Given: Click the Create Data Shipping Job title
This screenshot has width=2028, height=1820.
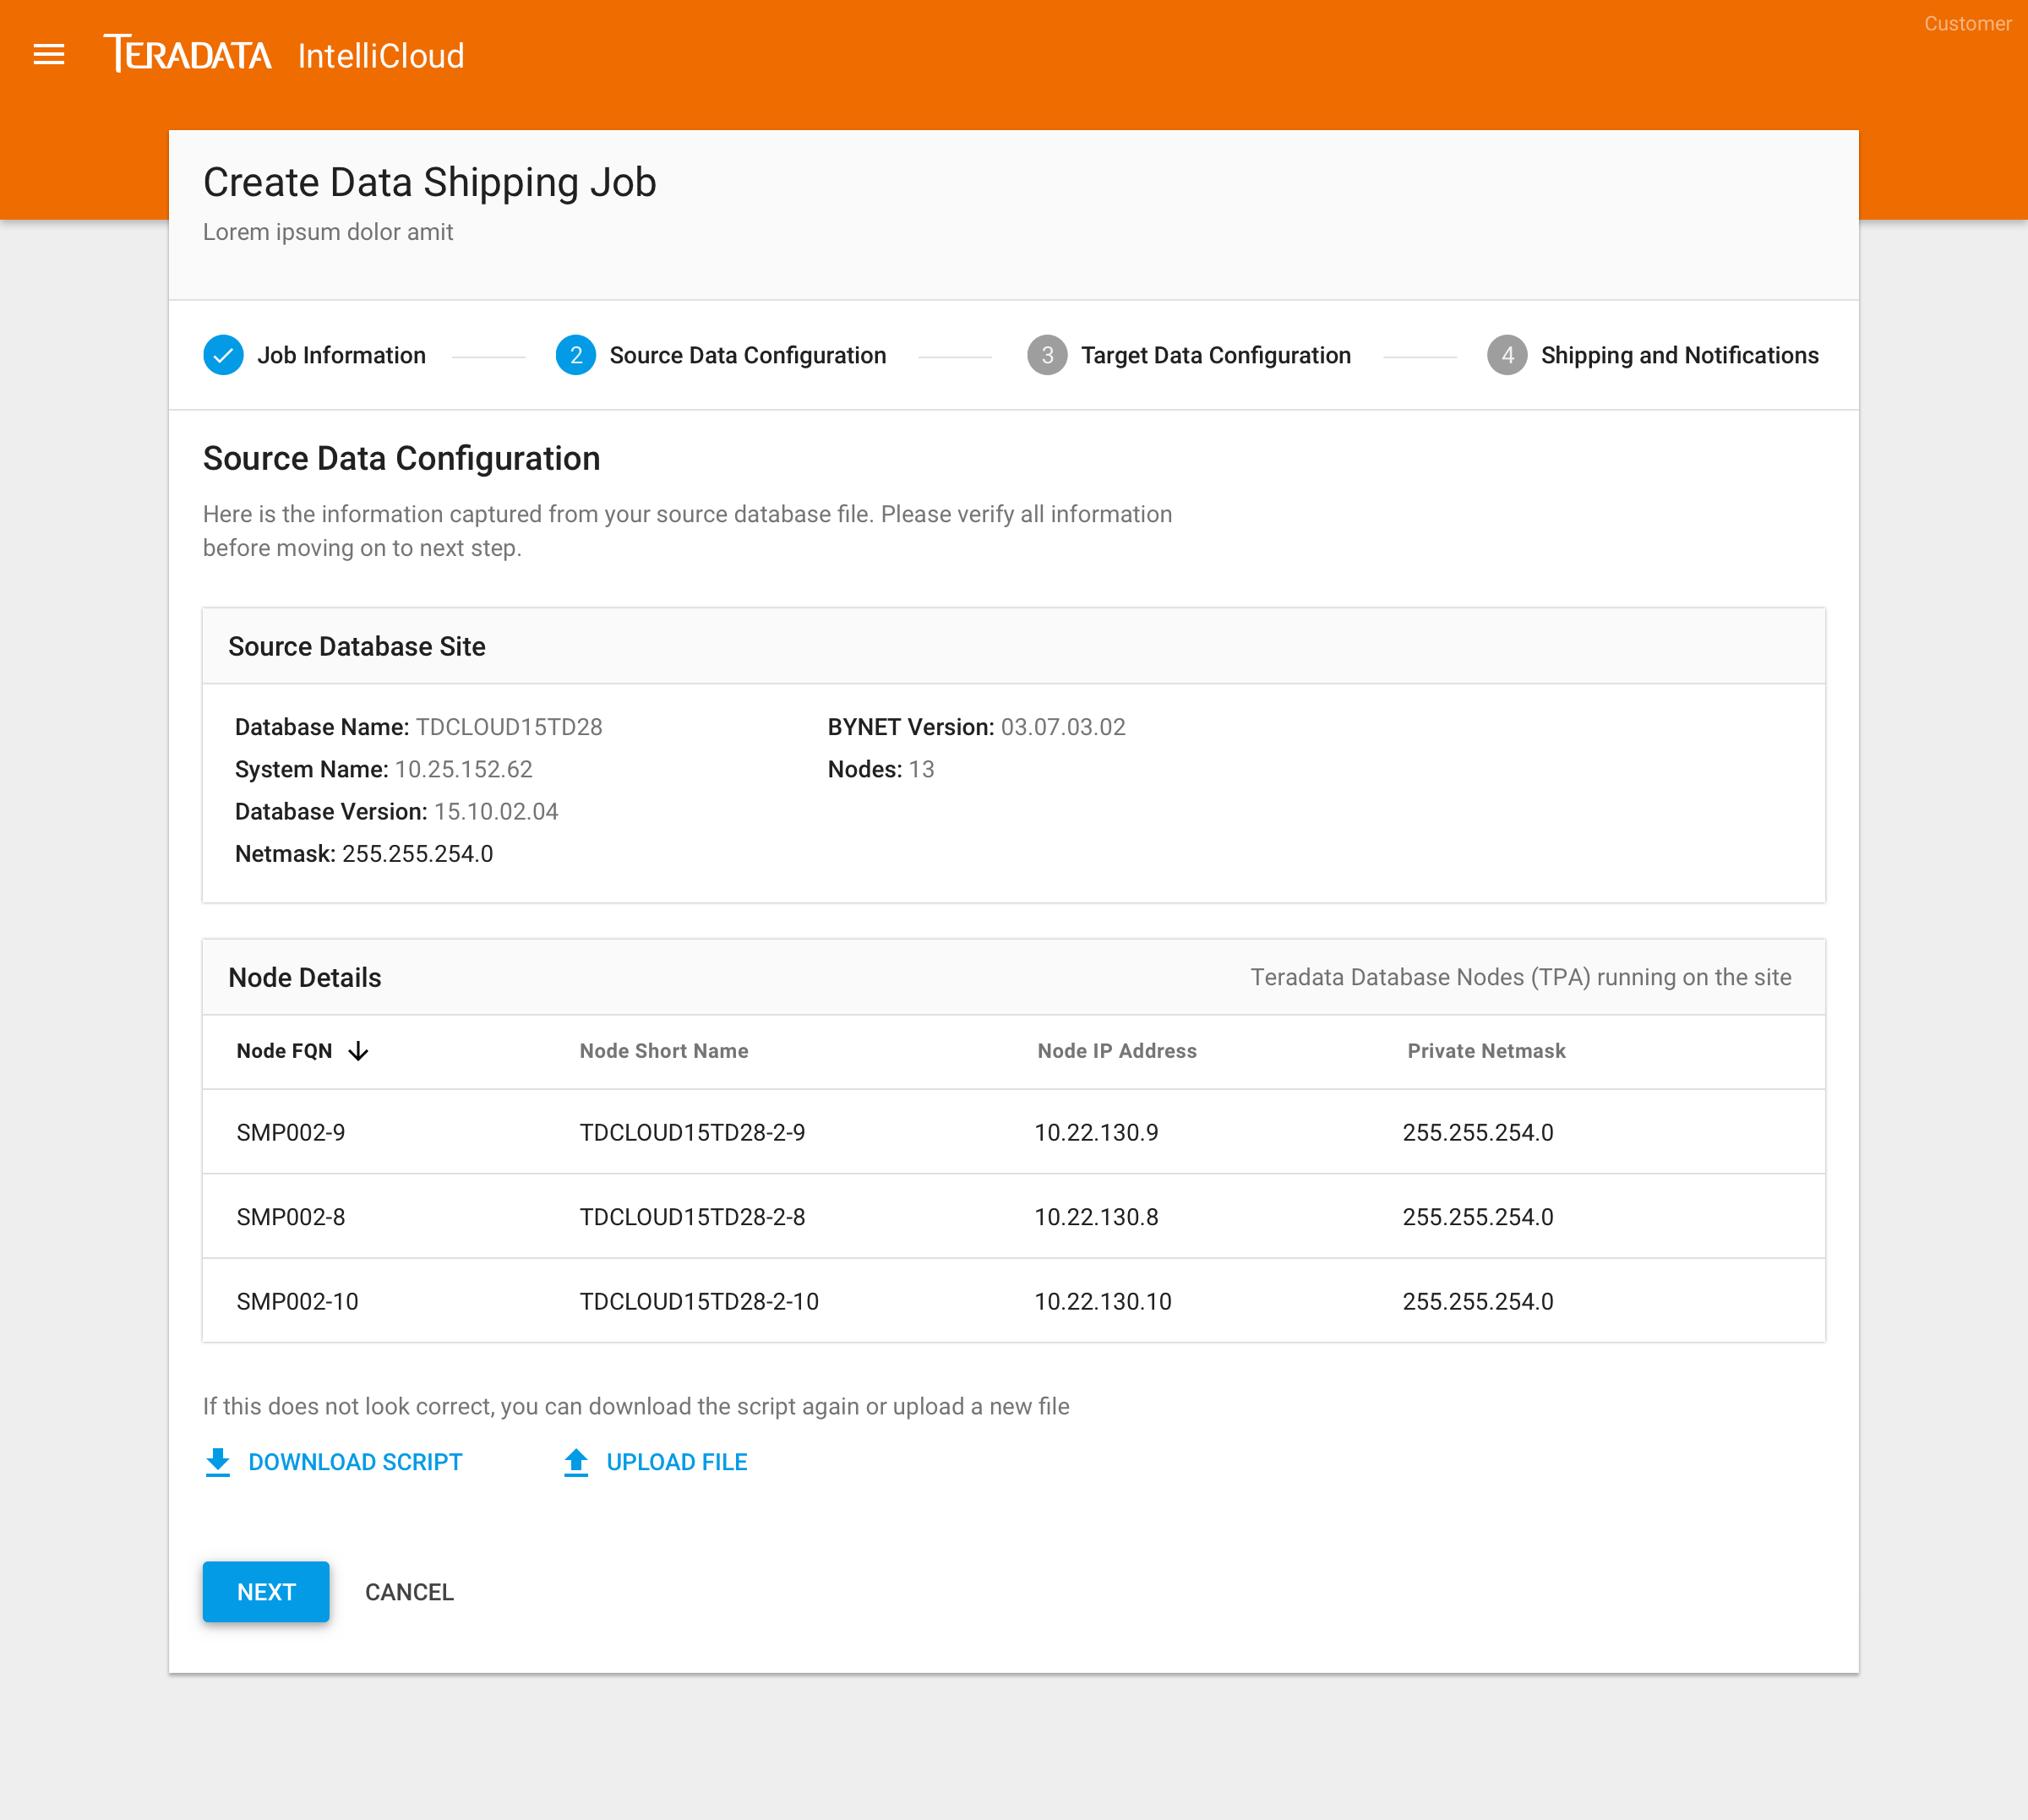Looking at the screenshot, I should coord(430,183).
